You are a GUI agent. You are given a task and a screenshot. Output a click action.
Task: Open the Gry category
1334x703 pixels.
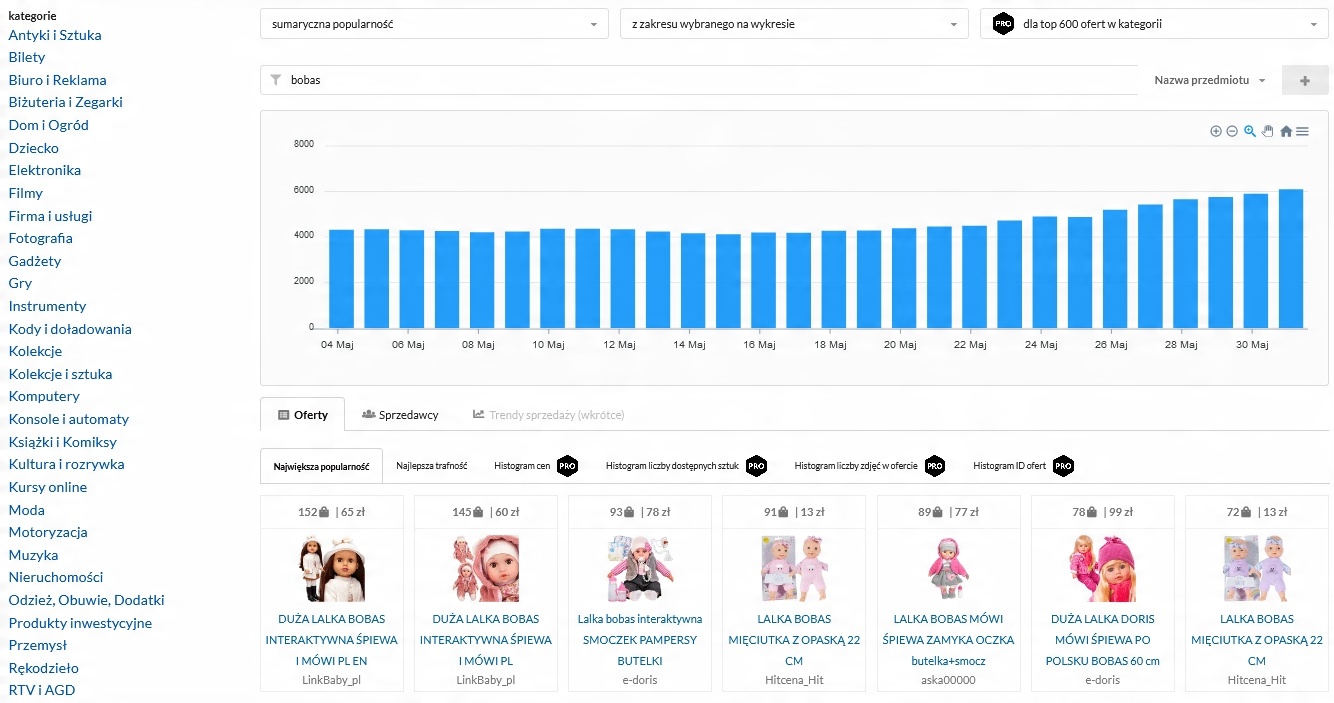coord(20,283)
